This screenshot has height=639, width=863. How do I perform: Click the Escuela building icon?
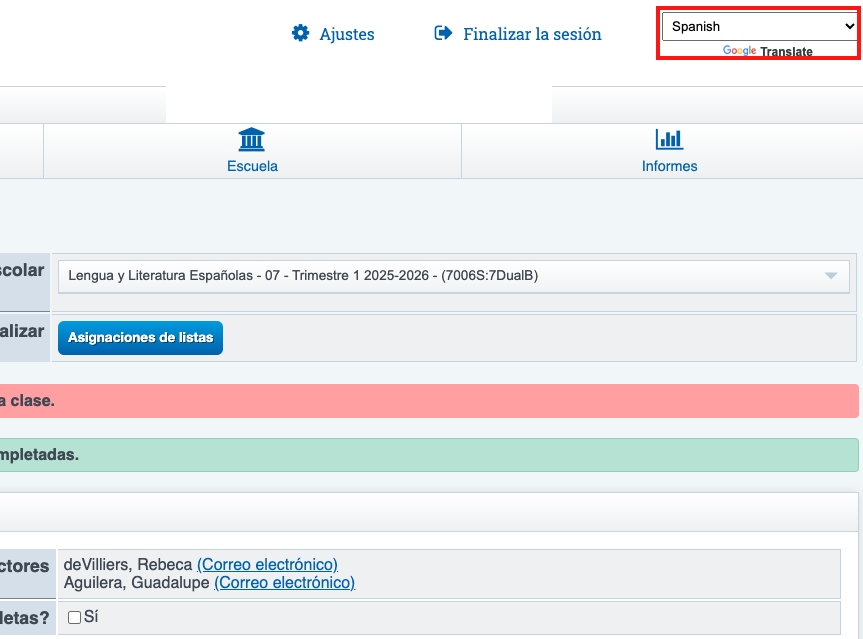click(252, 139)
